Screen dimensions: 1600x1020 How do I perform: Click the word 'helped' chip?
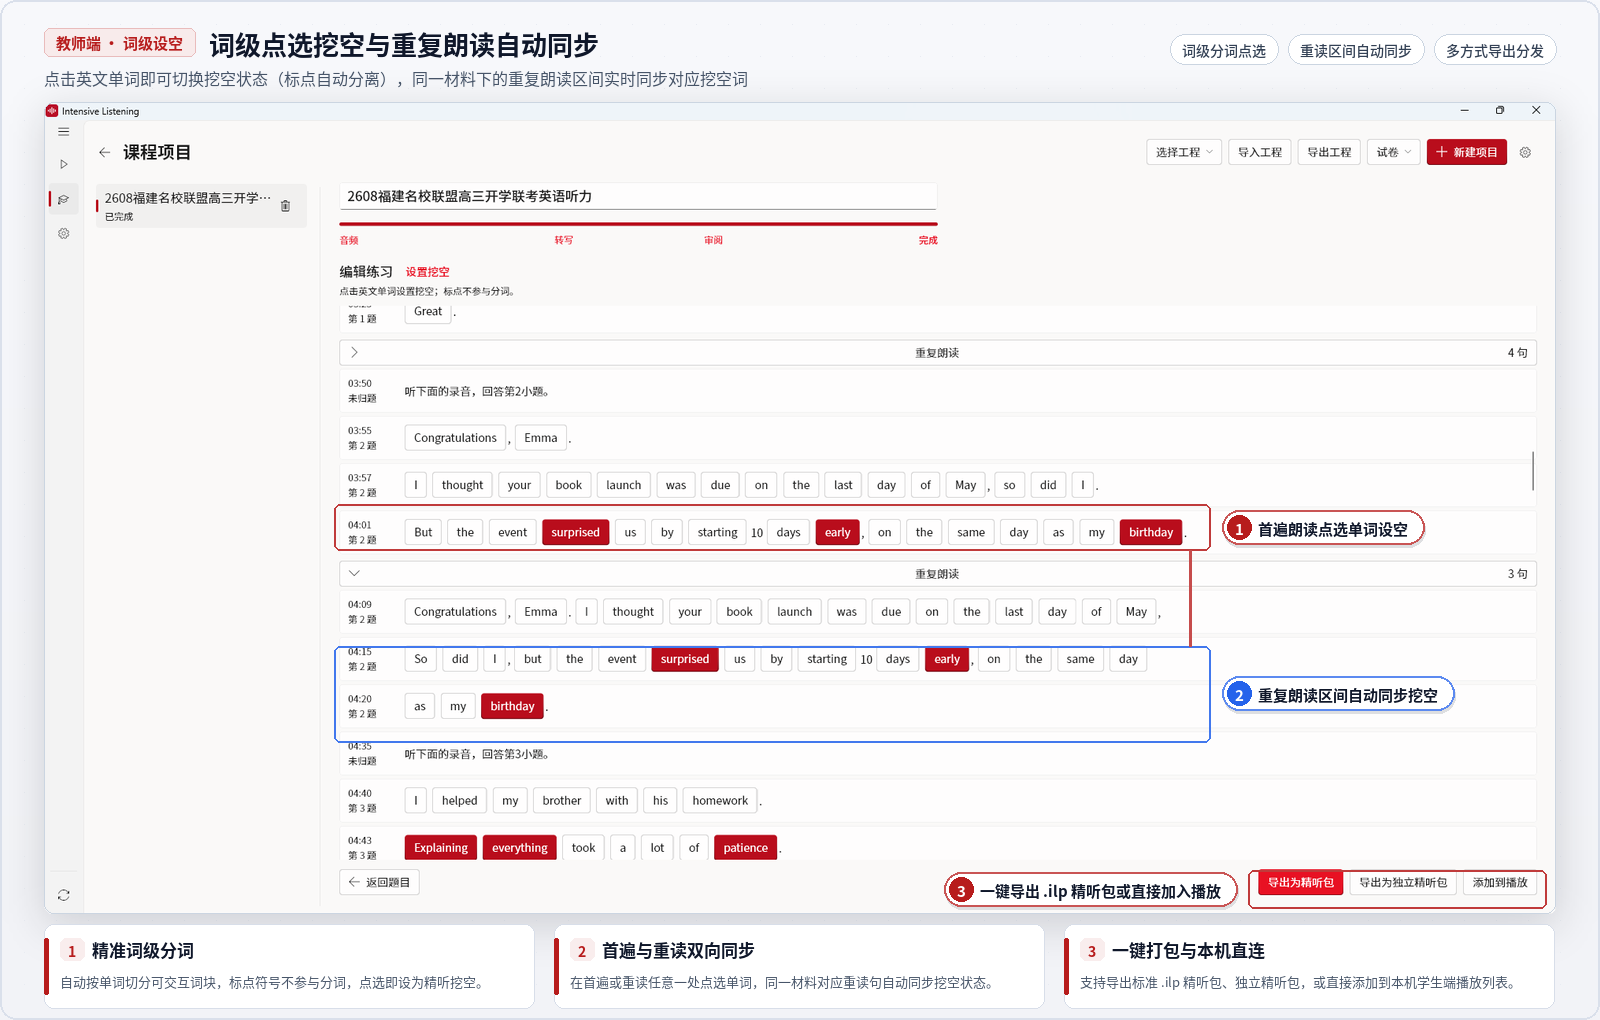460,800
